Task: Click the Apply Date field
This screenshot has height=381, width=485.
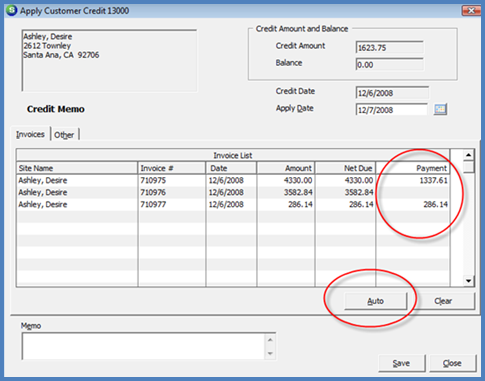Action: pos(391,110)
